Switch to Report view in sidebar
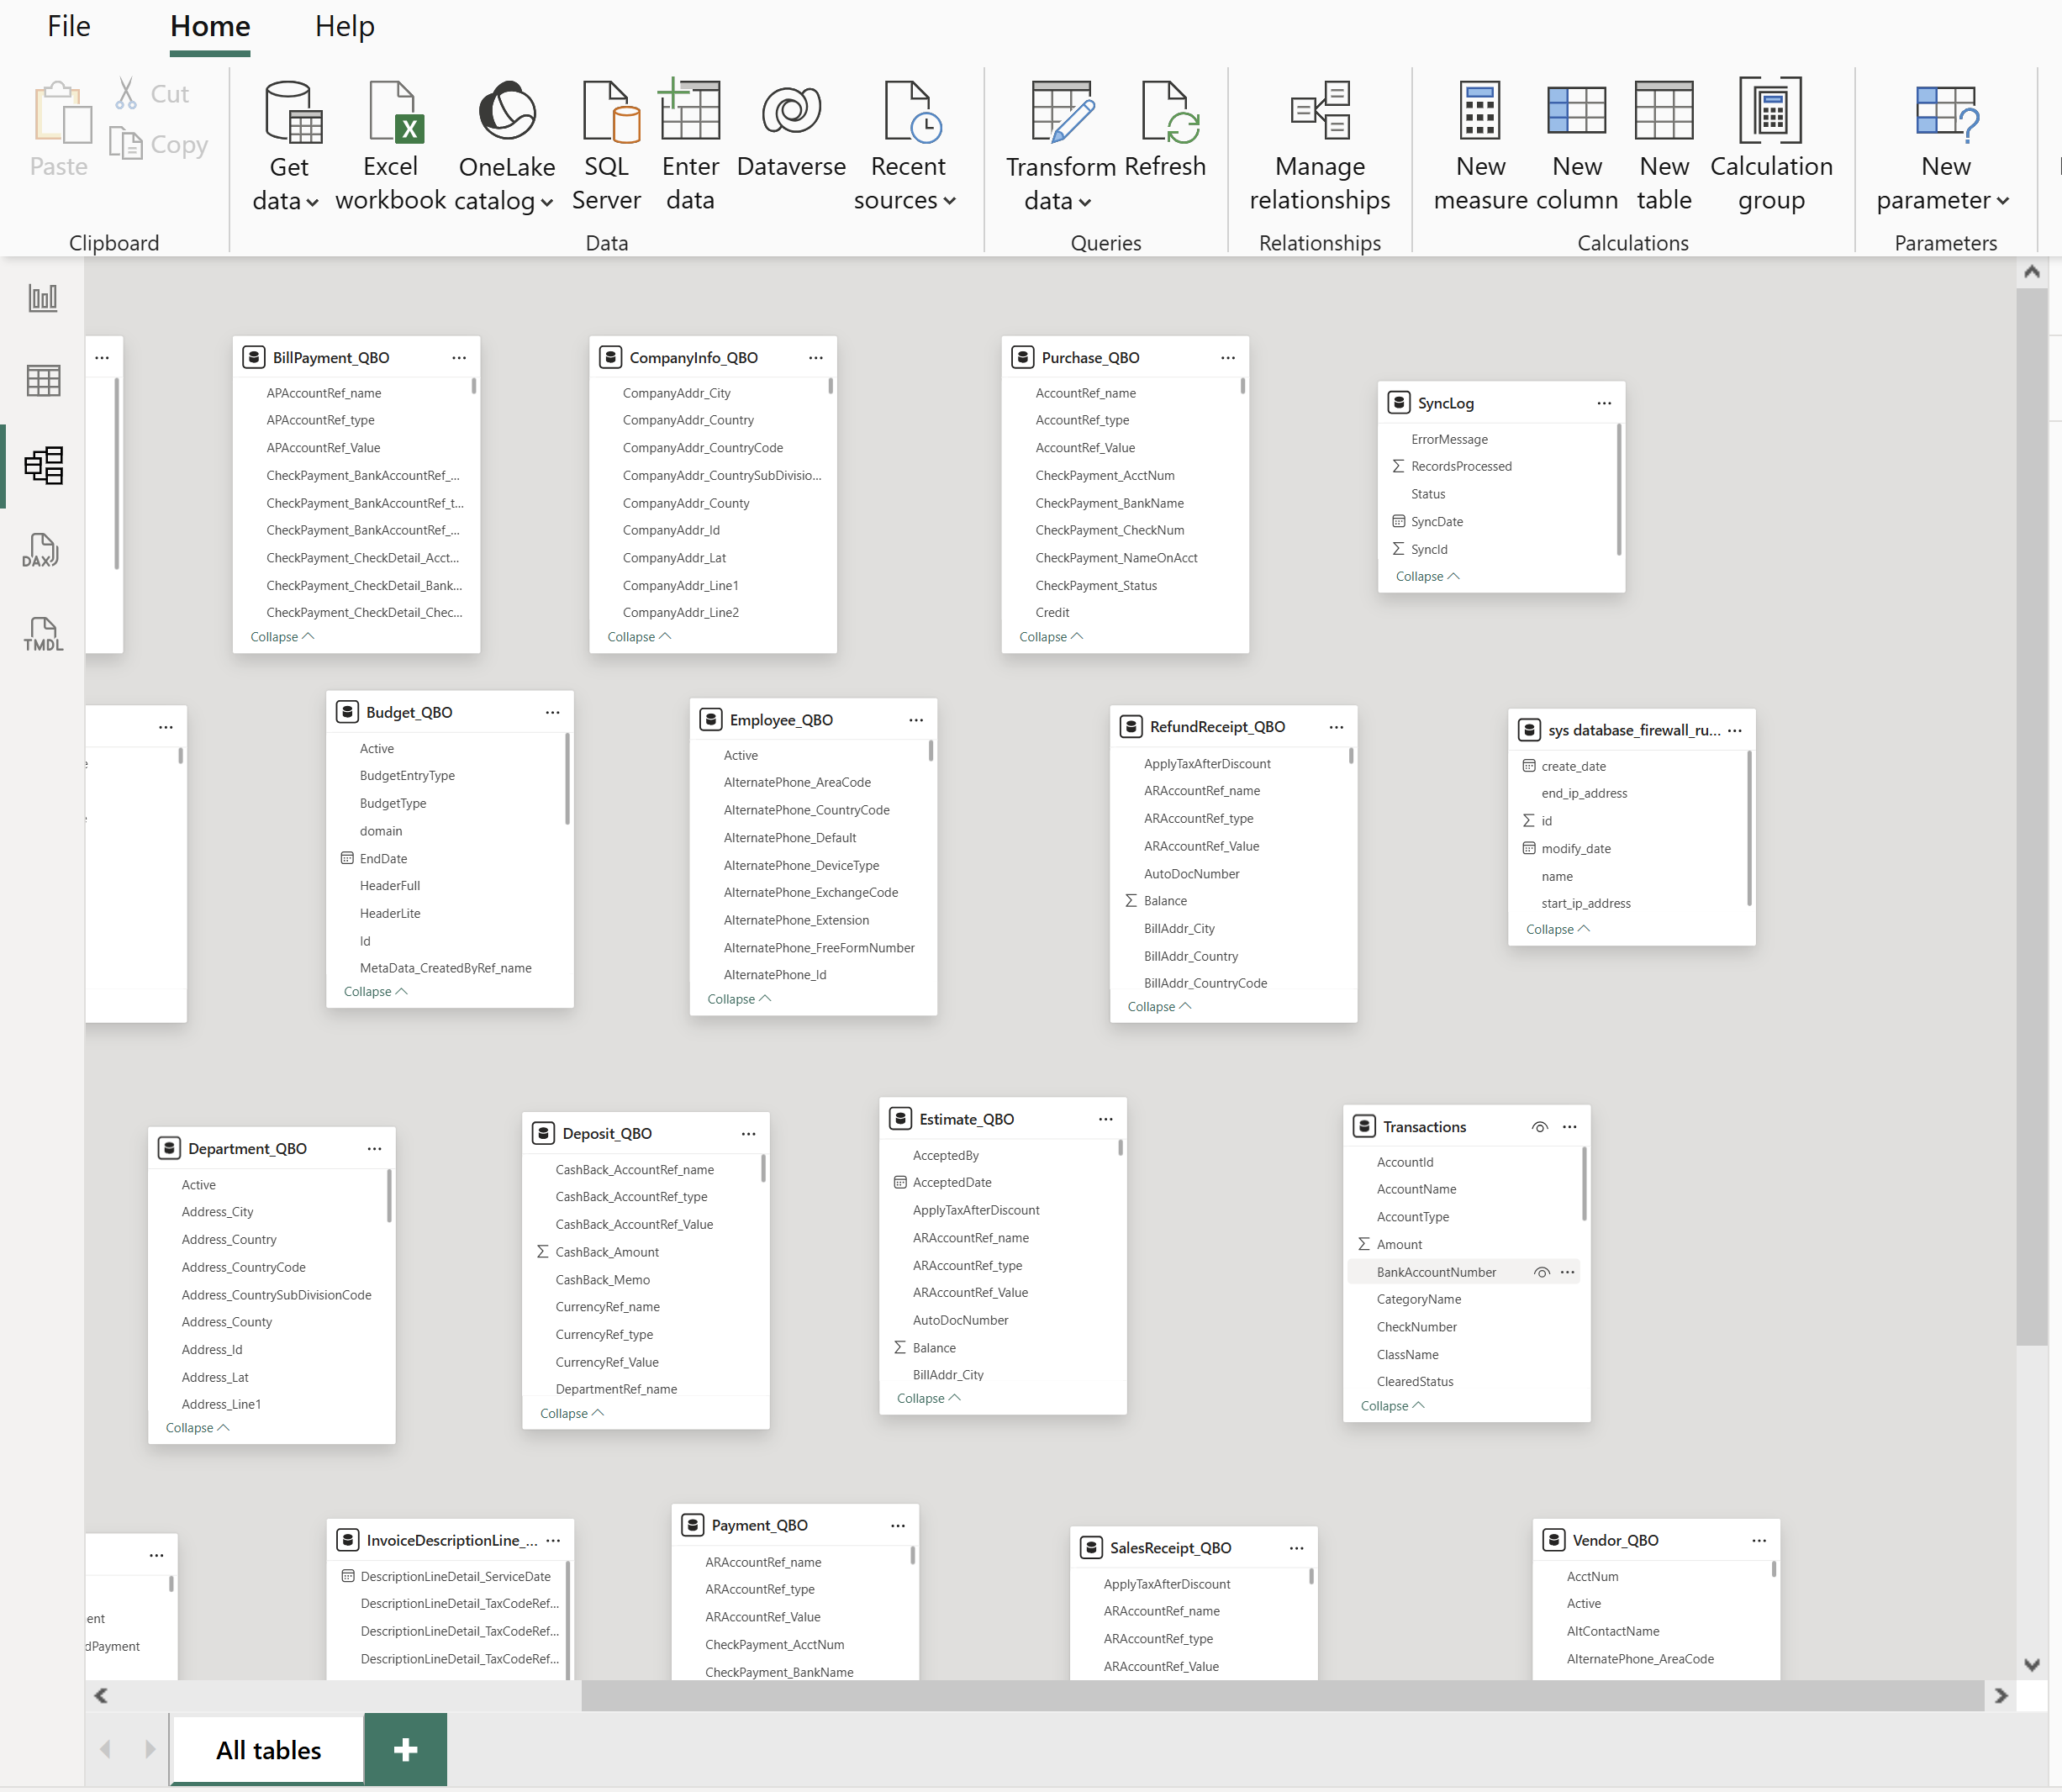This screenshot has width=2062, height=1792. point(43,297)
